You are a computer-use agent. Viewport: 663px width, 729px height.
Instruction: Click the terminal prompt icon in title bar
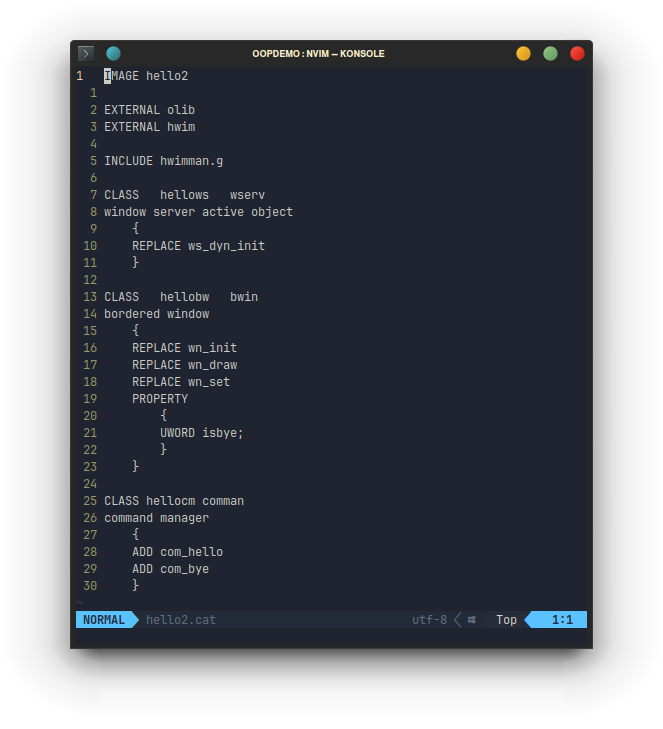[86, 53]
